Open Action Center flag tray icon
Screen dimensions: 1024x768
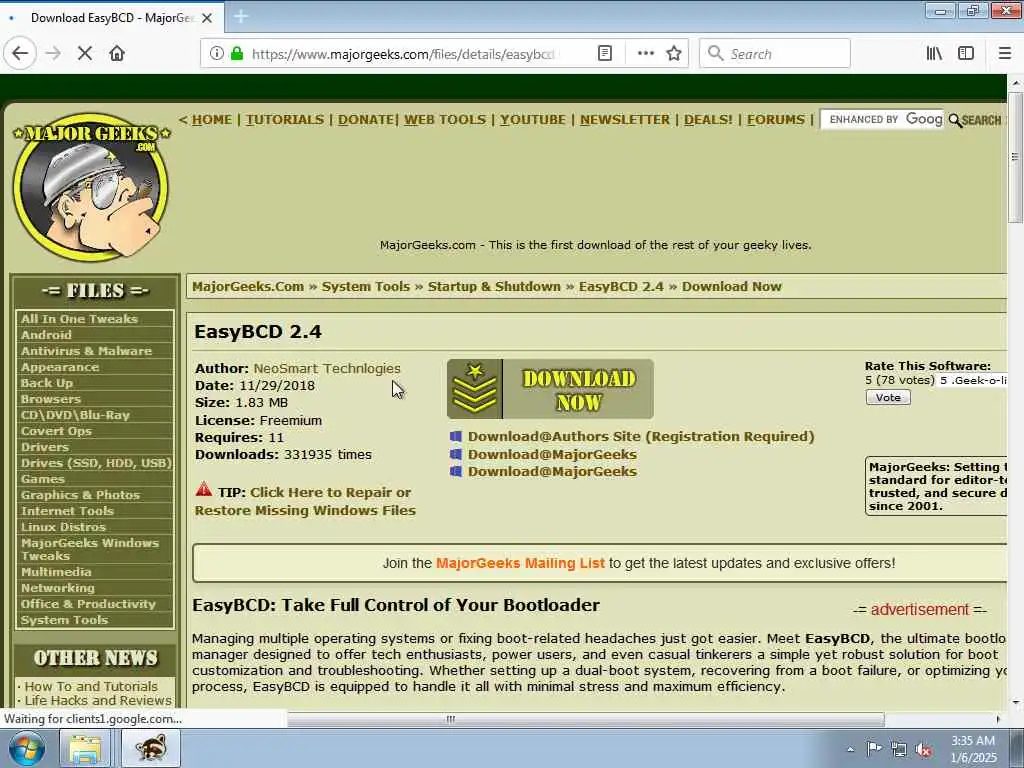point(874,748)
